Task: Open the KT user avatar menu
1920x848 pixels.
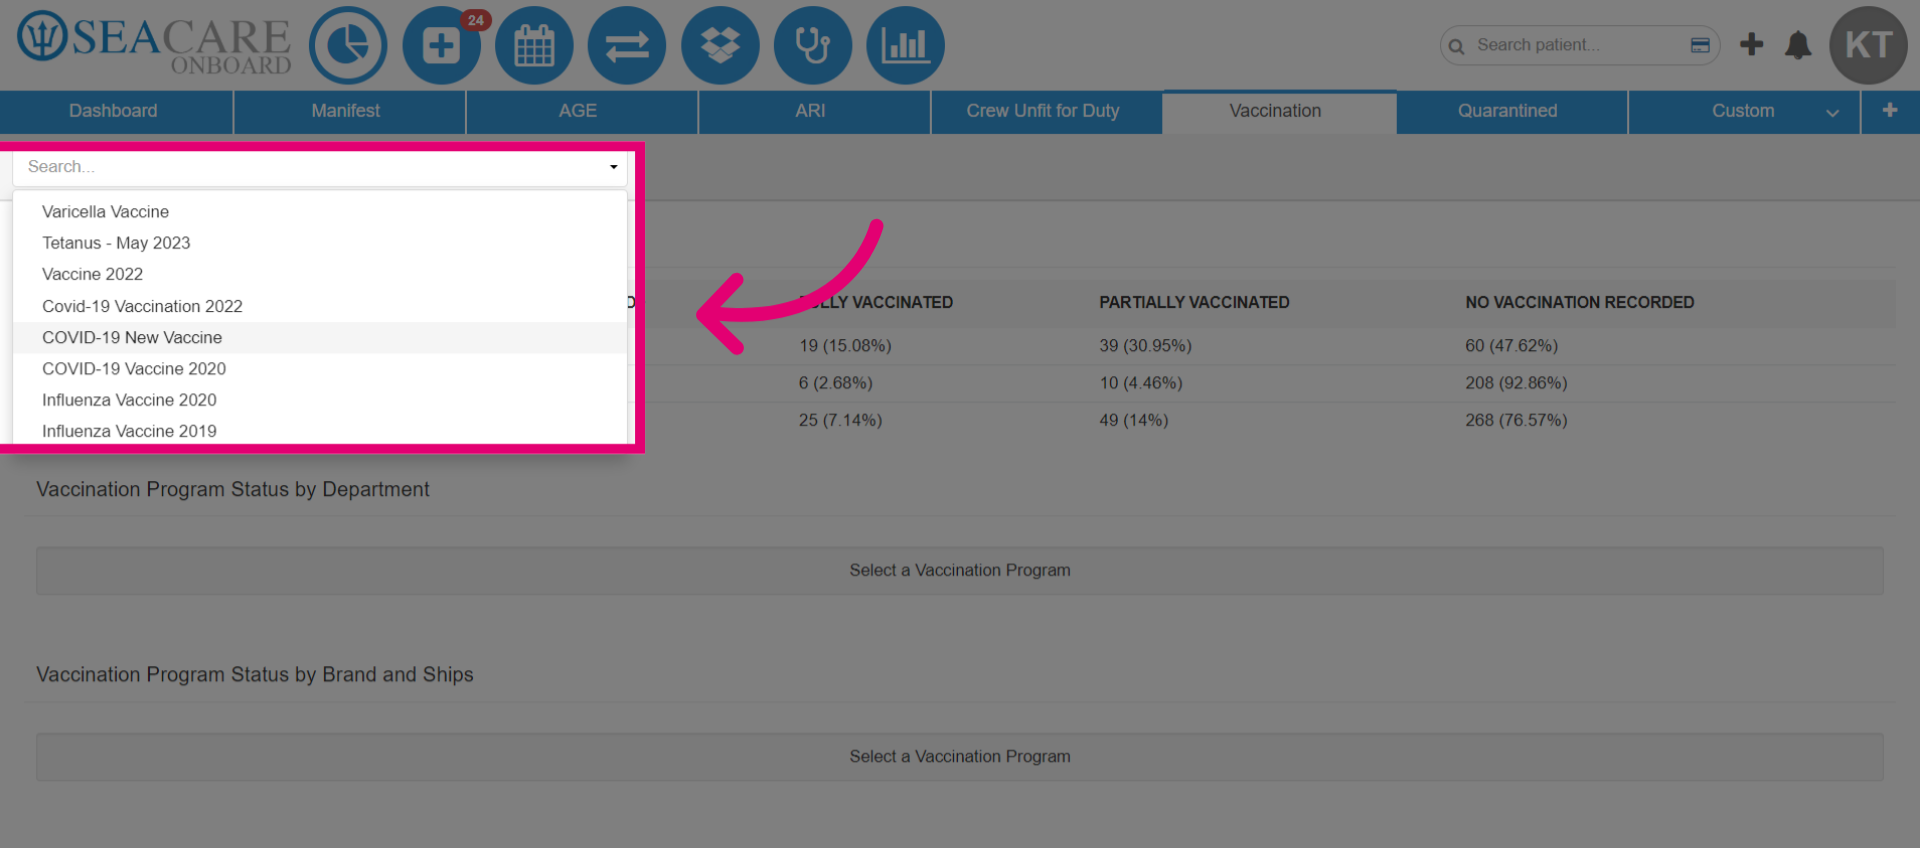Action: click(1868, 45)
